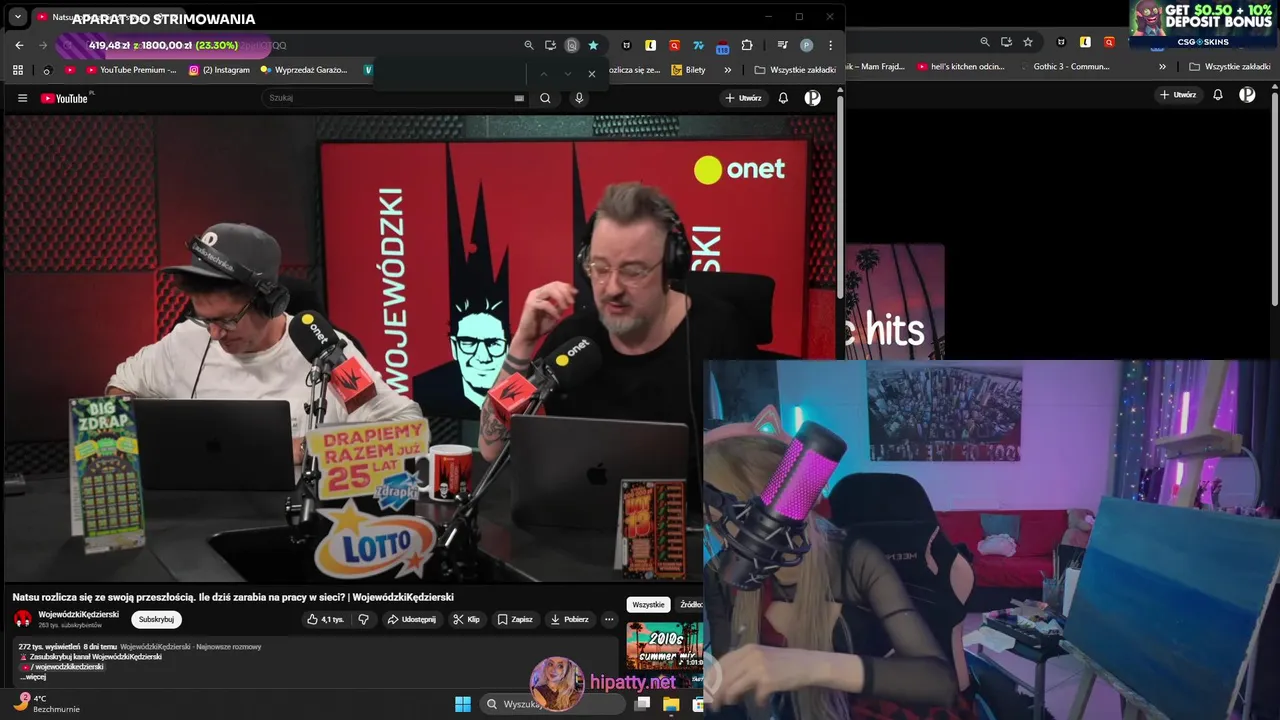Bookmark this page with the blue star icon
The height and width of the screenshot is (720, 1280).
click(x=593, y=45)
